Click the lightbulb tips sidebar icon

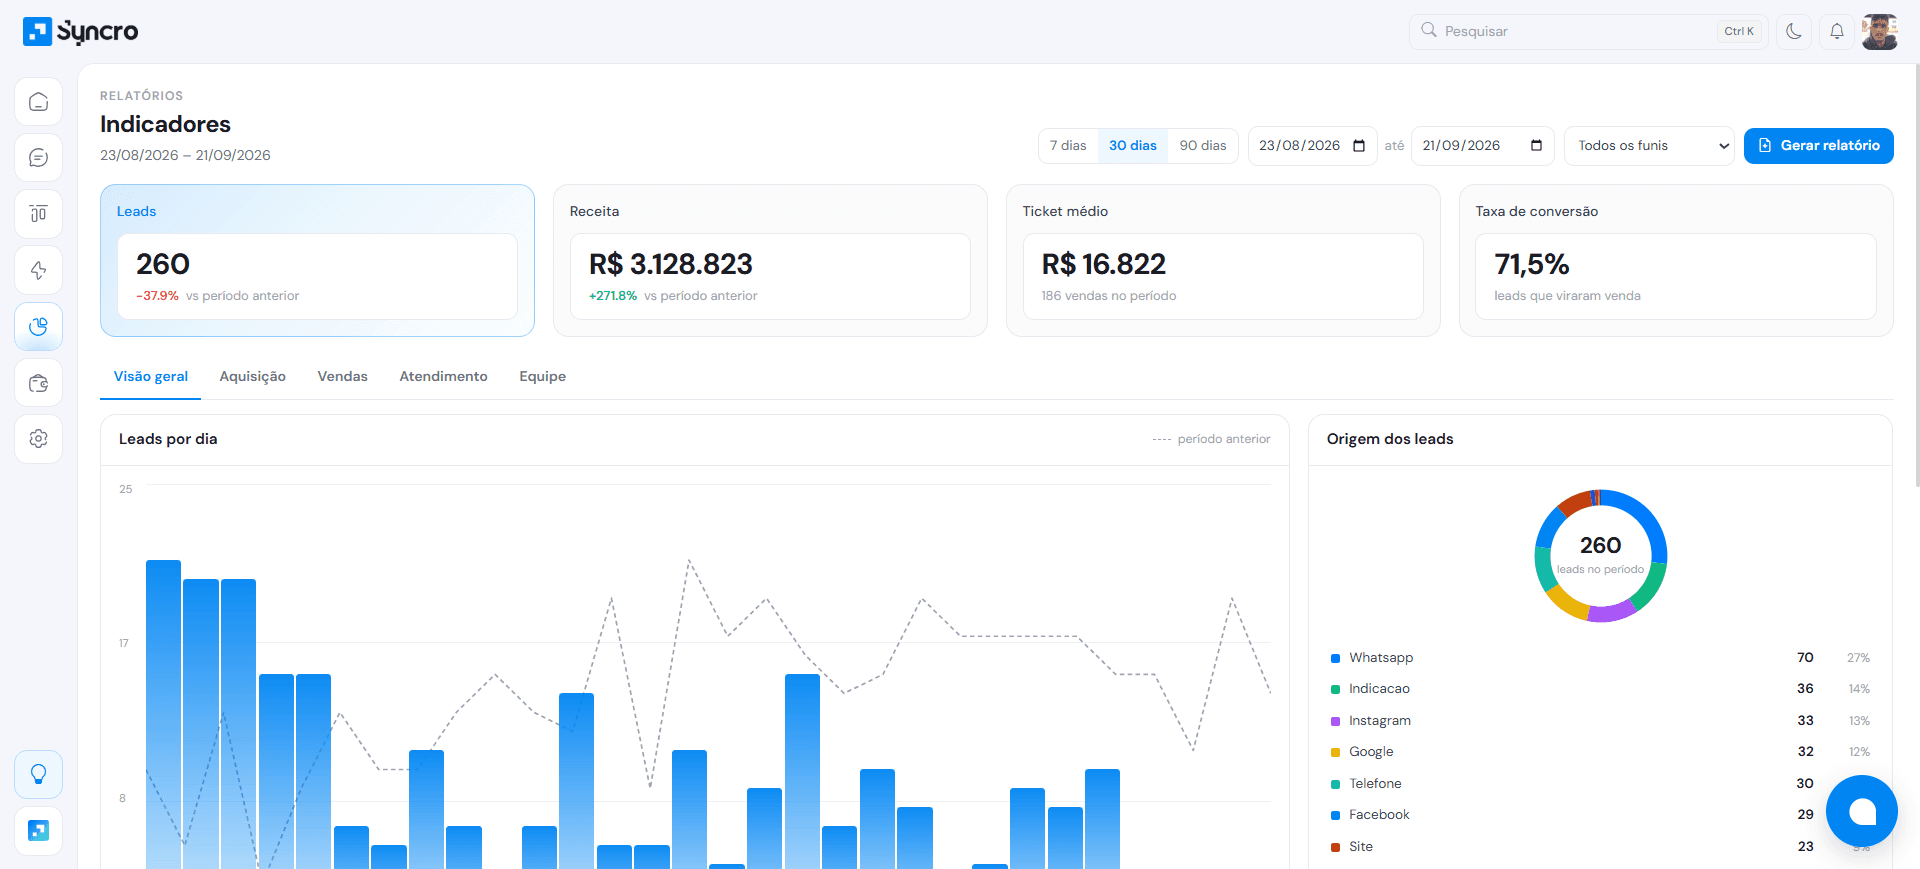click(39, 774)
